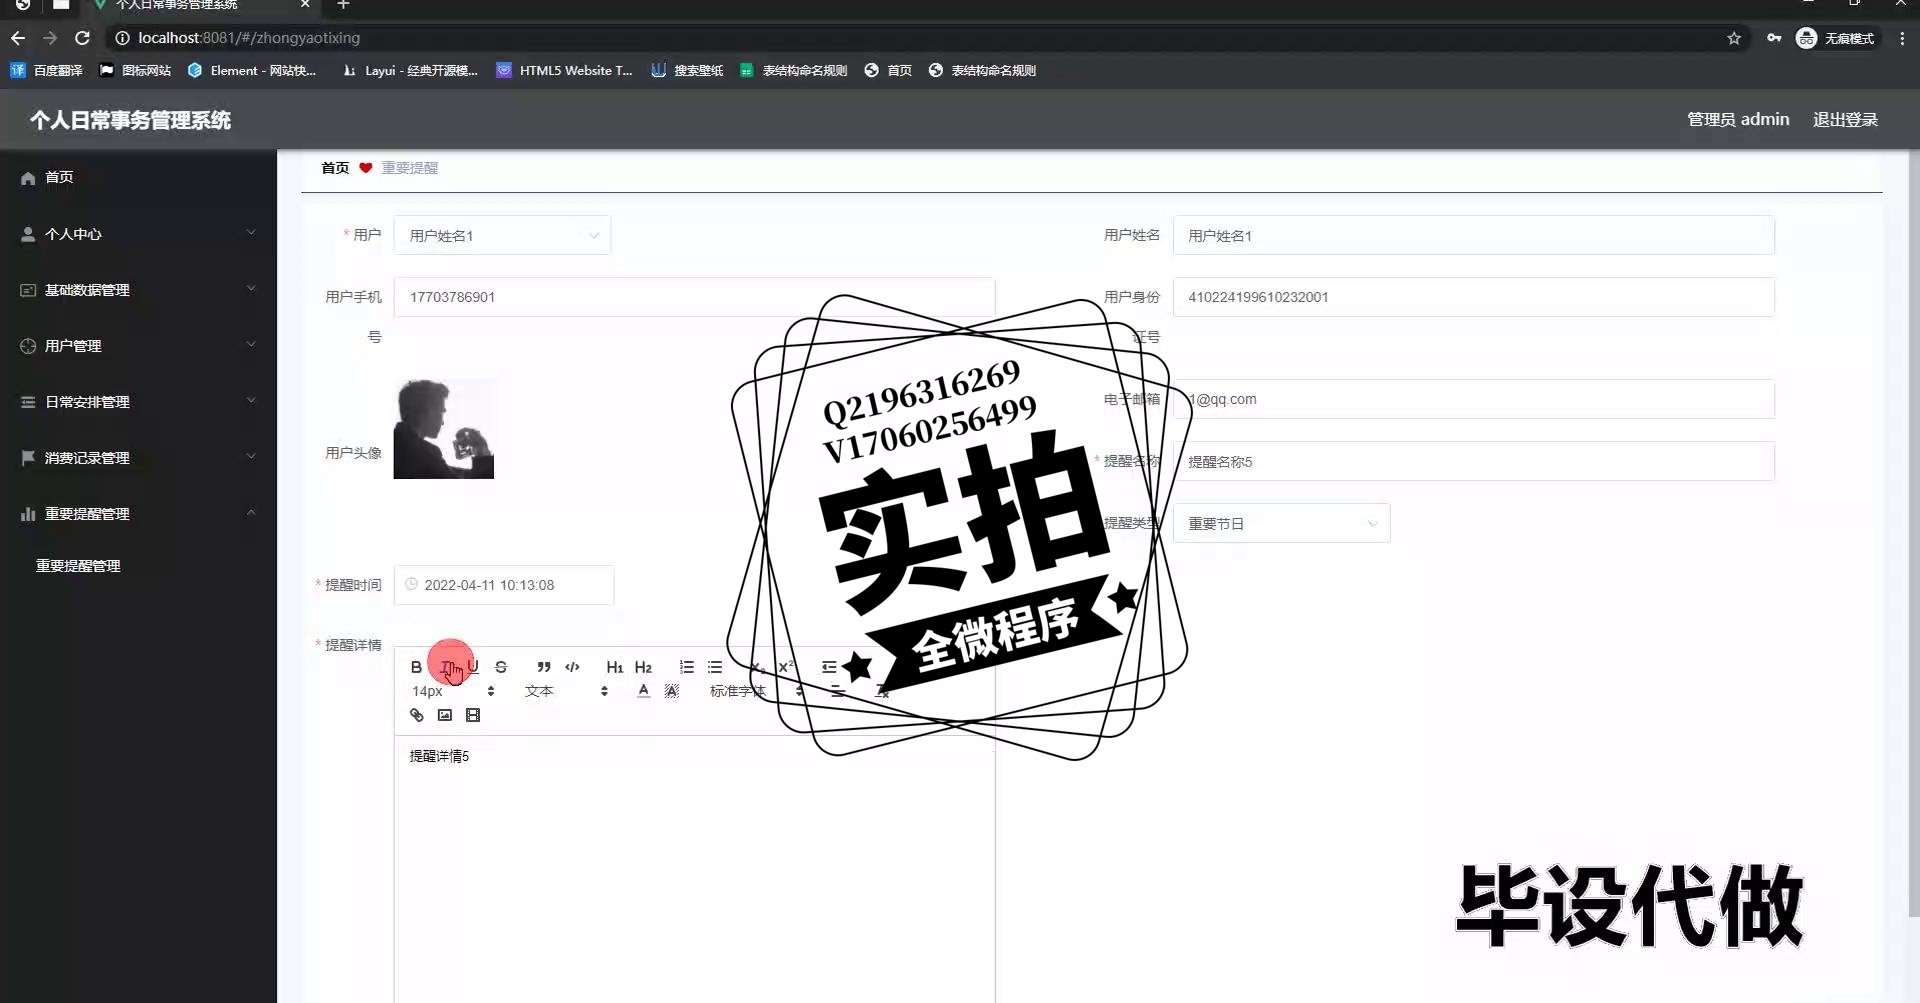Expand 消费记录管理 sidebar menu
Image resolution: width=1920 pixels, height=1003 pixels.
pos(138,458)
